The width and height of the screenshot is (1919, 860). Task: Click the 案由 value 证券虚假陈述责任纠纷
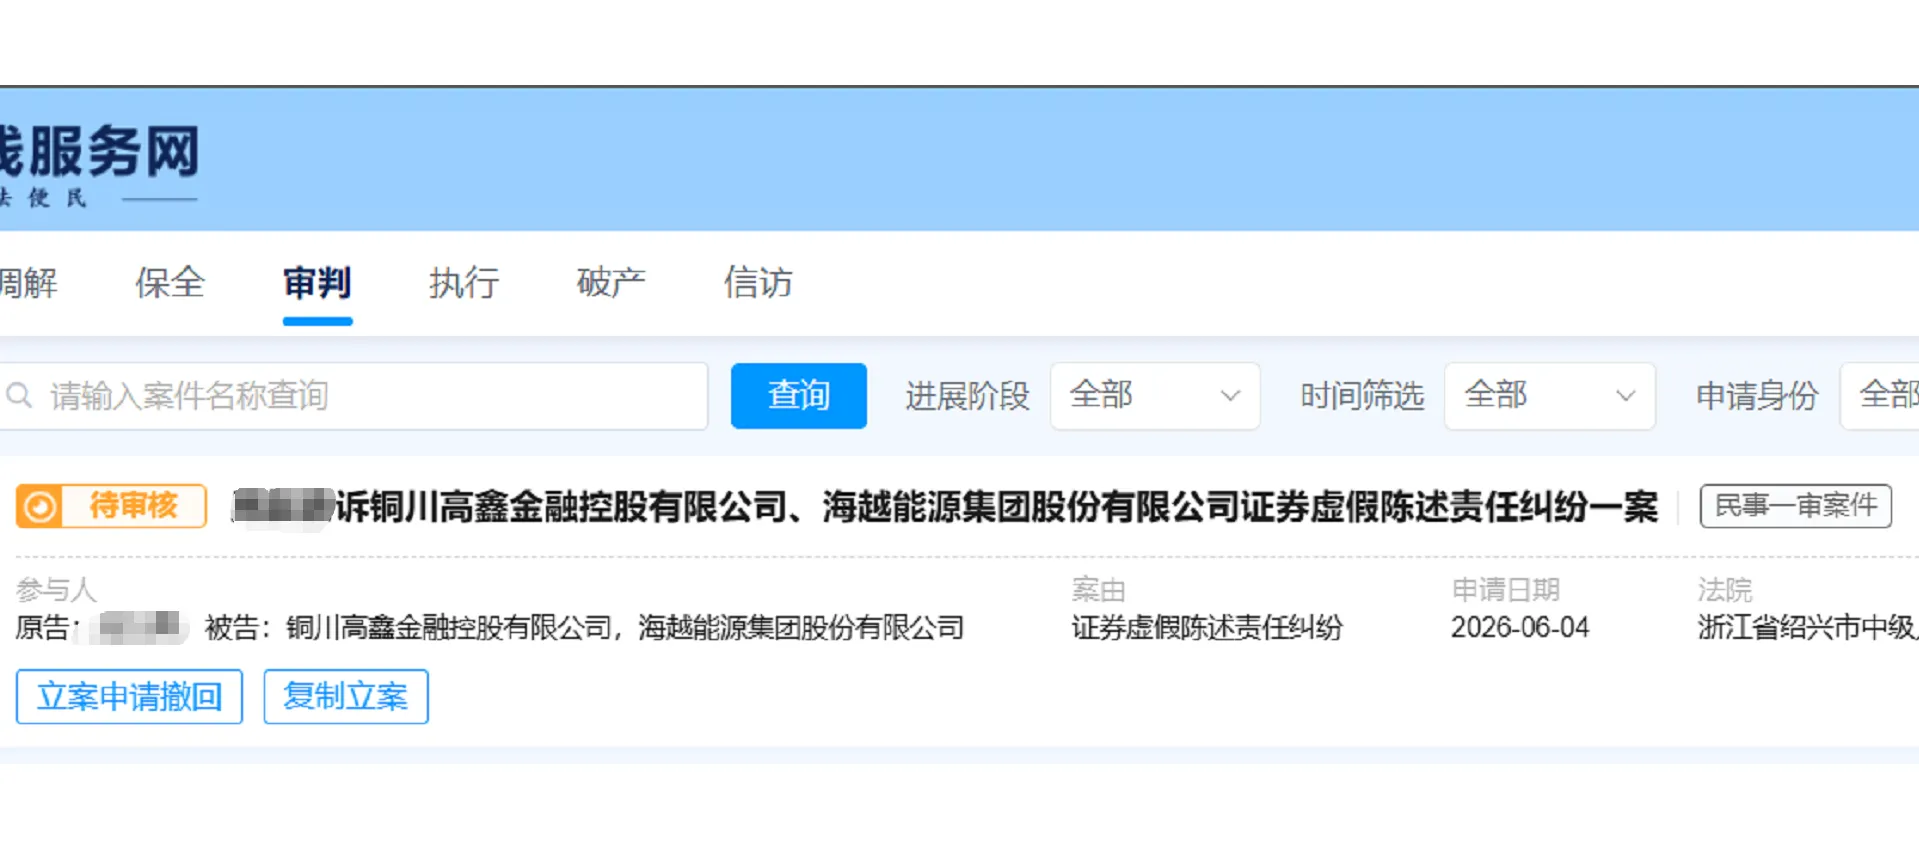tap(1207, 628)
